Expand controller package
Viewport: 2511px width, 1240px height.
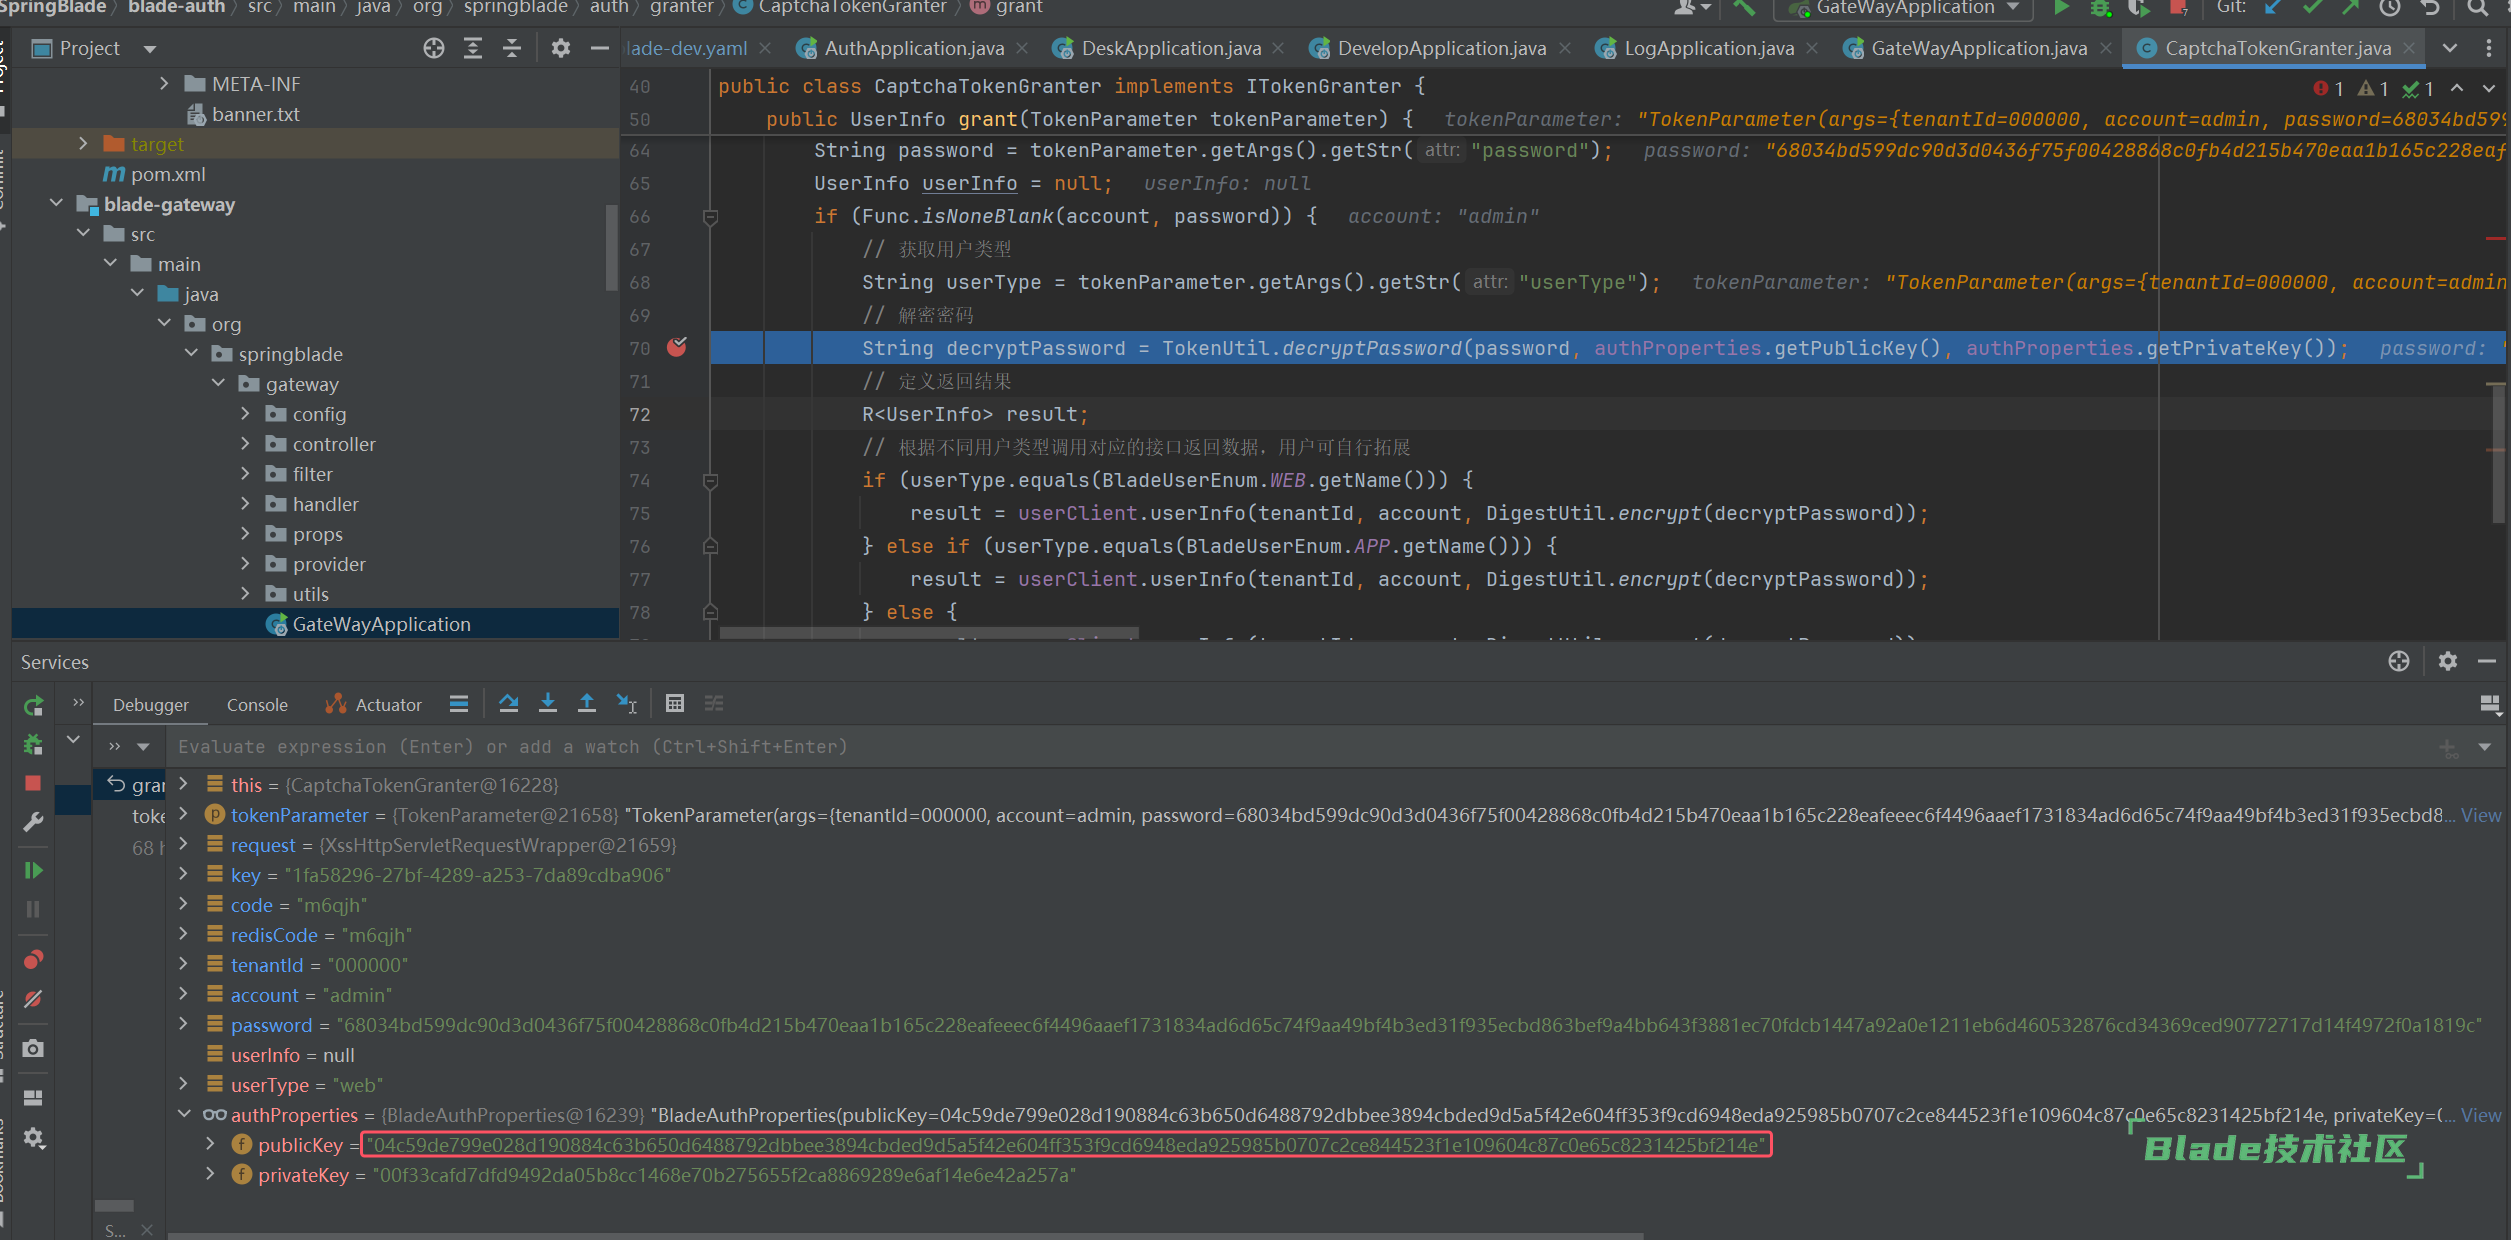click(245, 444)
